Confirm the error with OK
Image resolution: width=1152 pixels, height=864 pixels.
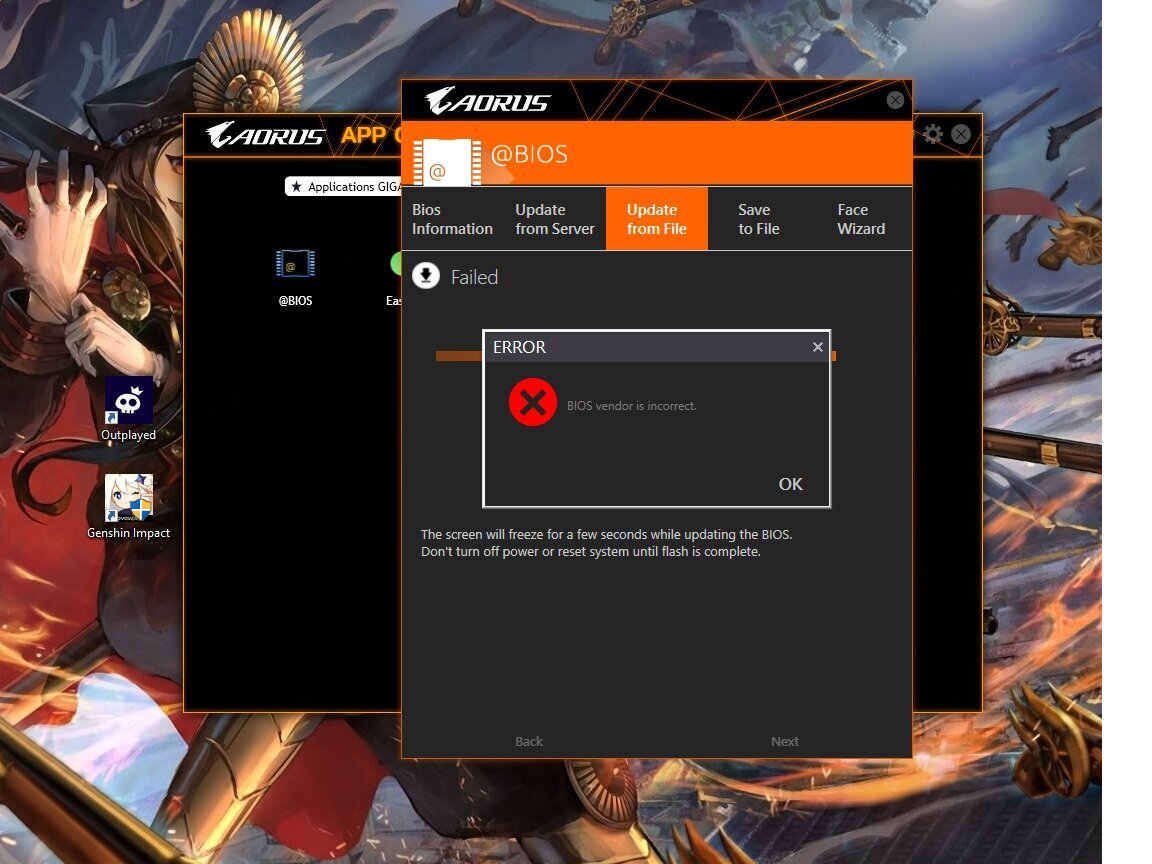coord(791,484)
